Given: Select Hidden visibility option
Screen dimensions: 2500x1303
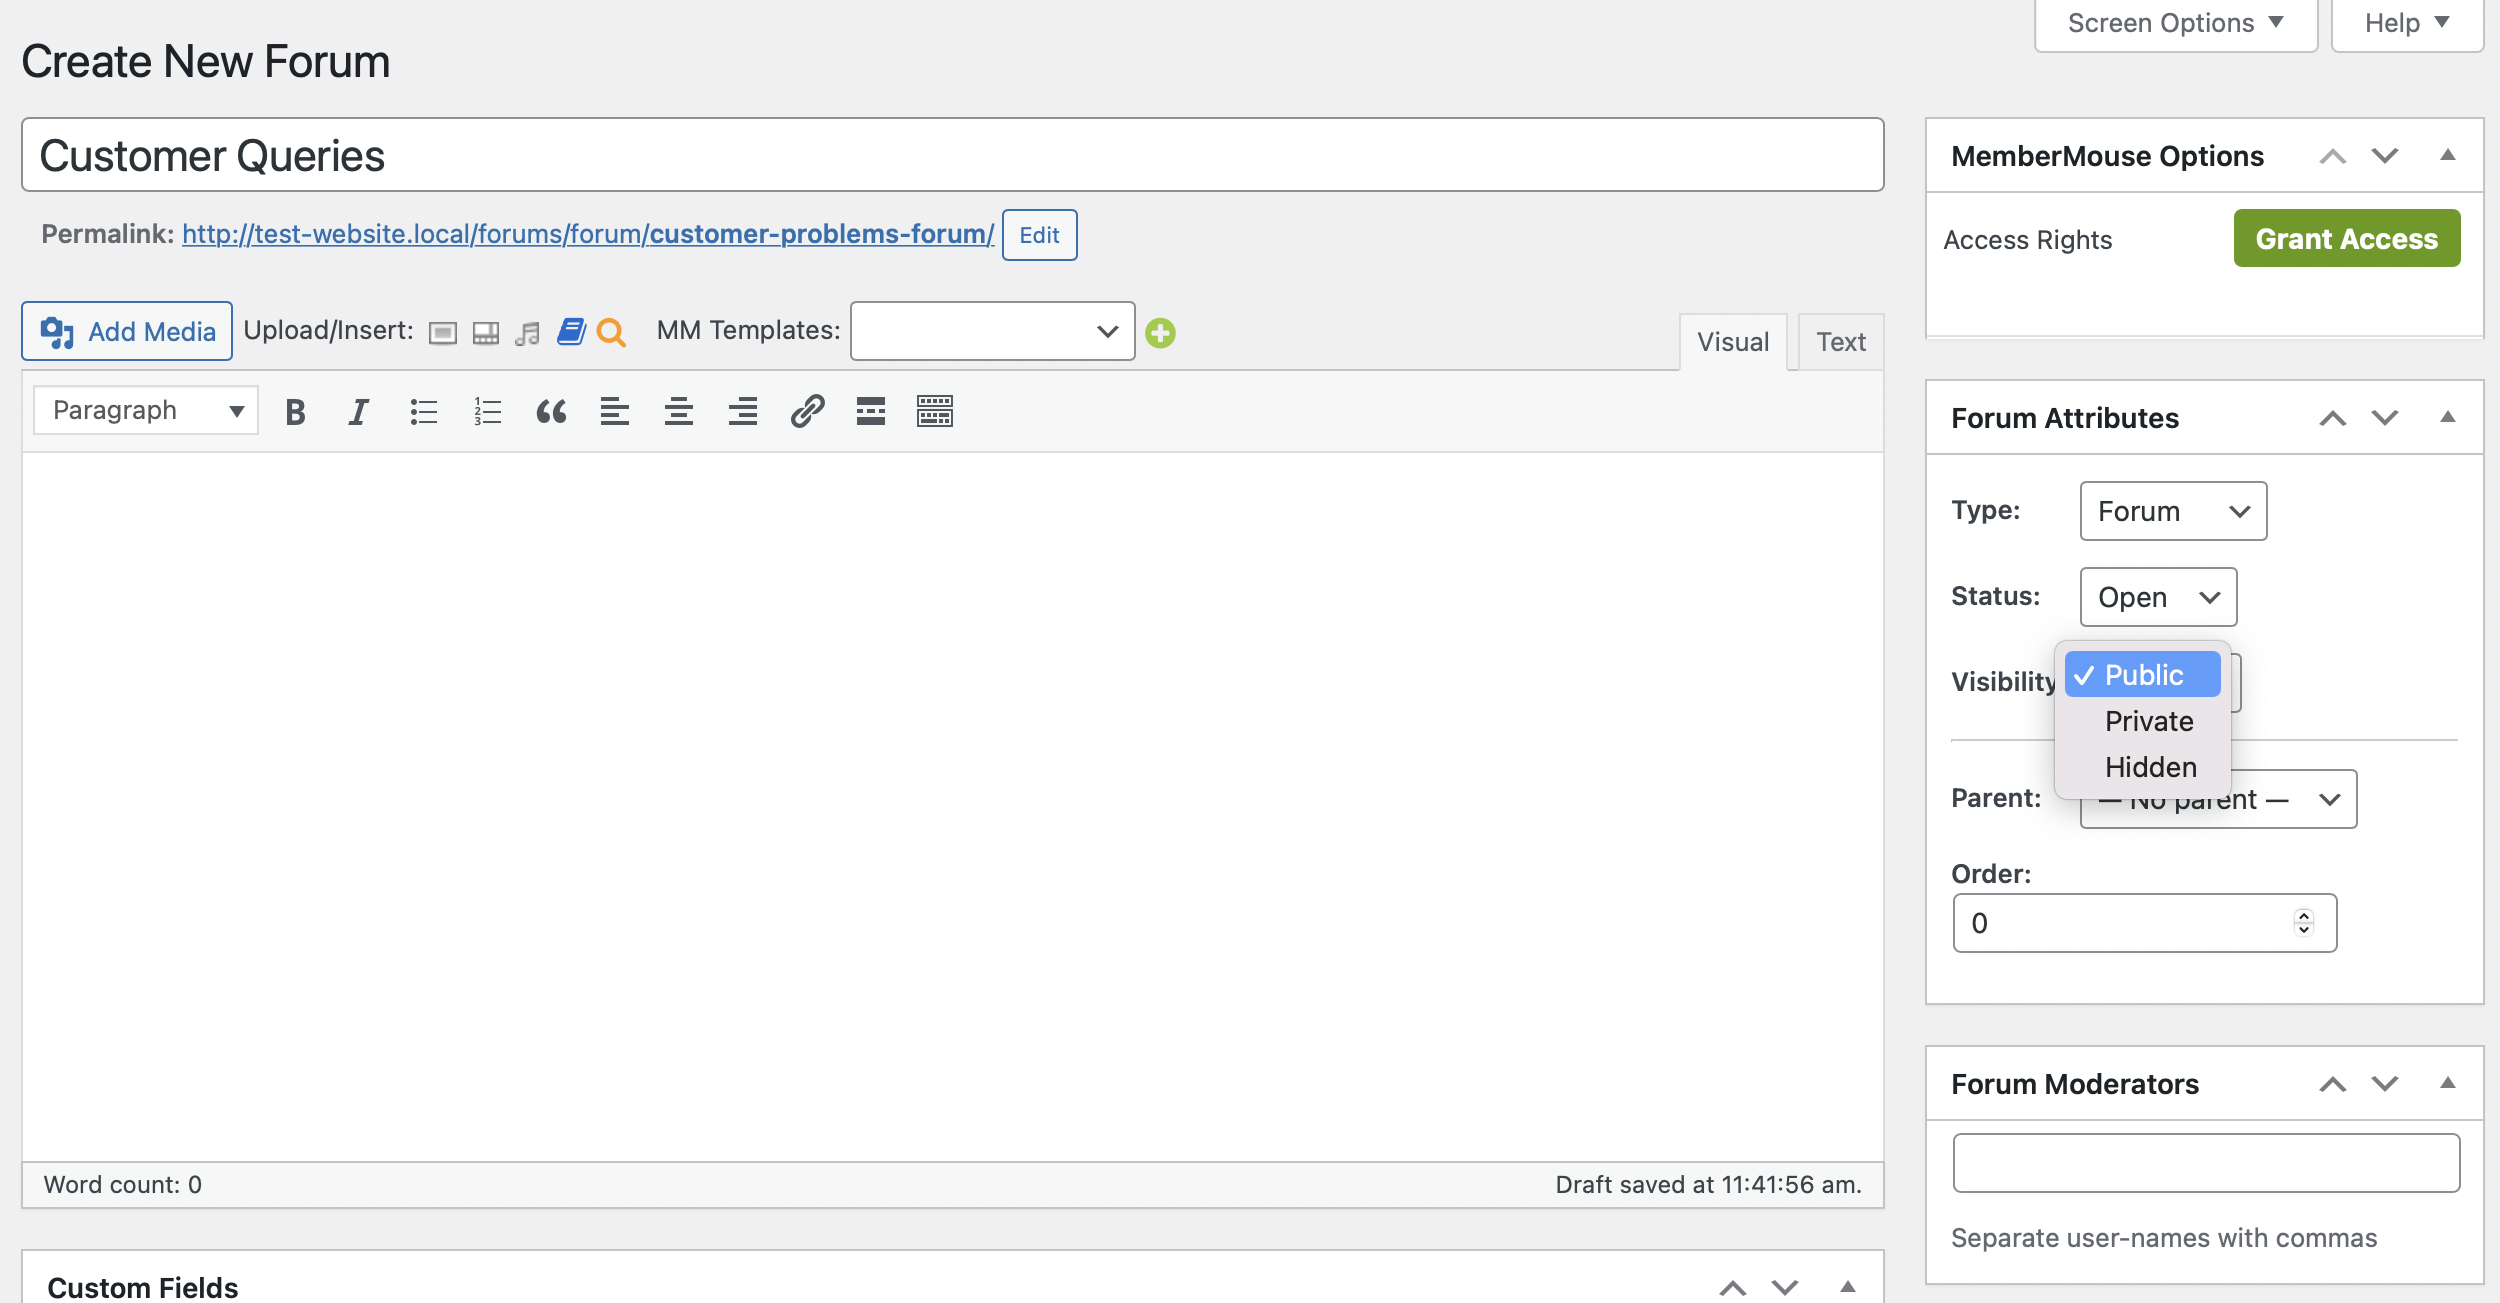Looking at the screenshot, I should pyautogui.click(x=2149, y=766).
